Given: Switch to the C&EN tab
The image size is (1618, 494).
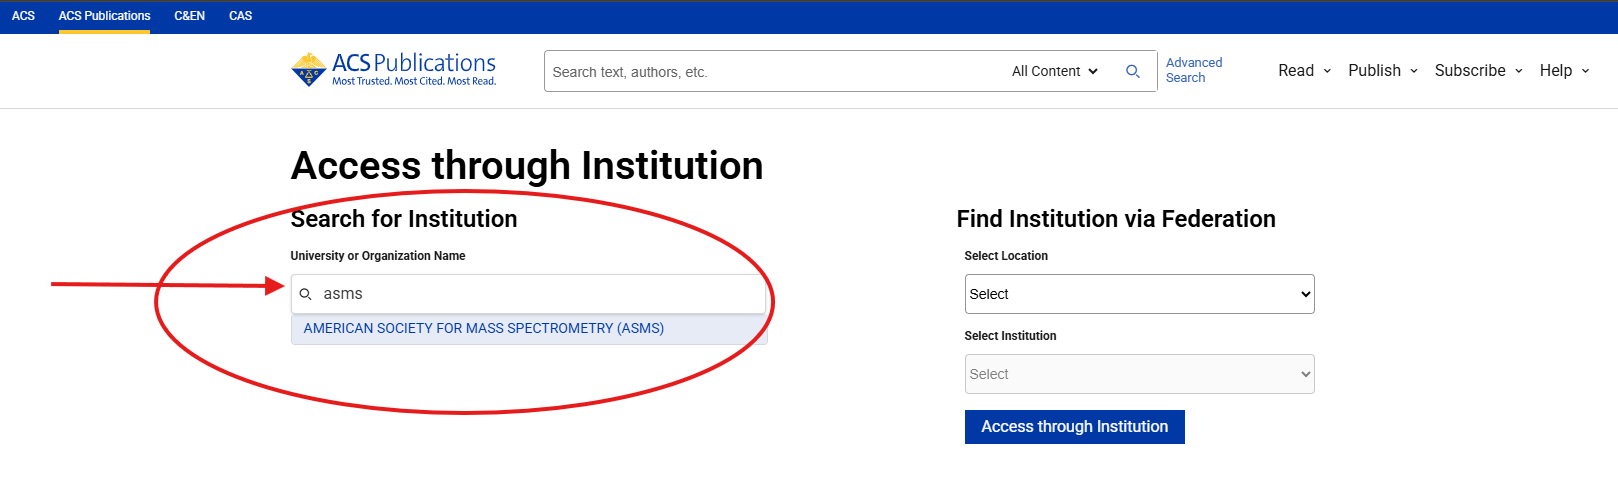Looking at the screenshot, I should [x=189, y=16].
